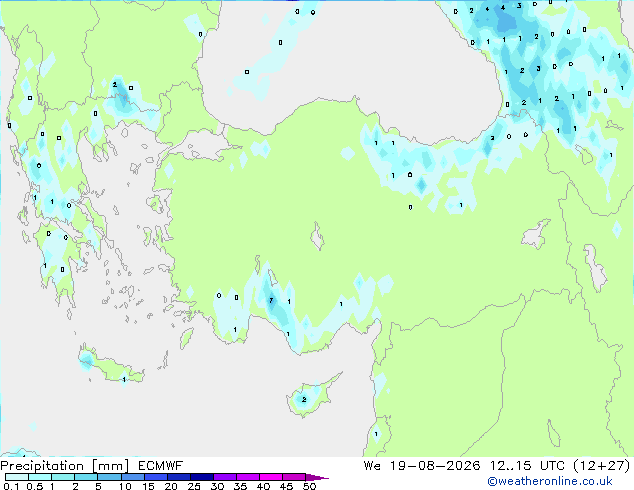
Task: Select the 45–50 mm legend color swatch
Action: coord(294,477)
